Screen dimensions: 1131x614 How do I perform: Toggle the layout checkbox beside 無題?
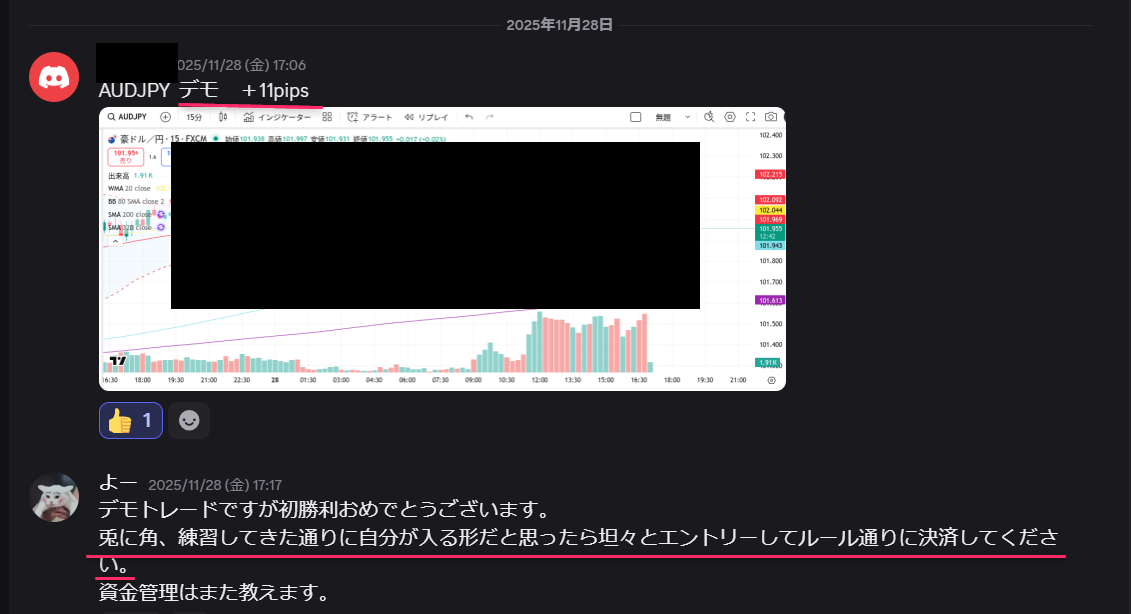coord(635,117)
